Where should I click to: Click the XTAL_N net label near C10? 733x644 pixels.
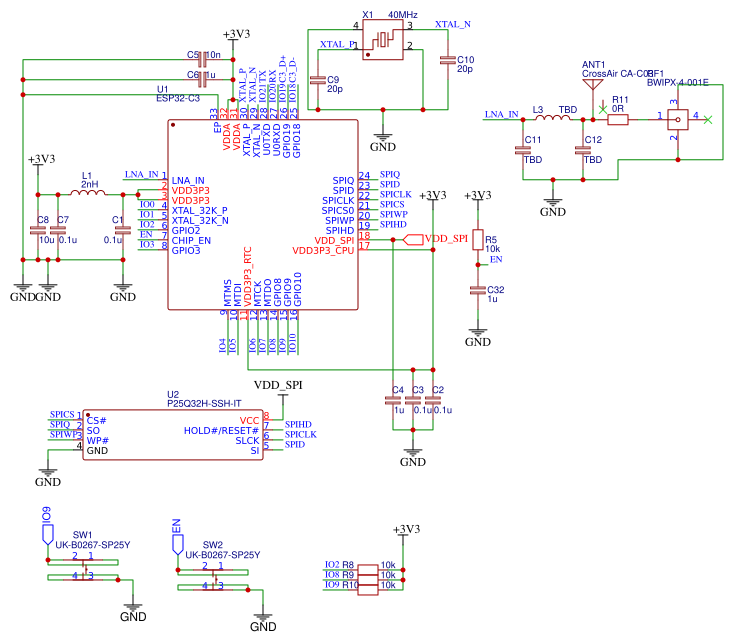tap(453, 24)
